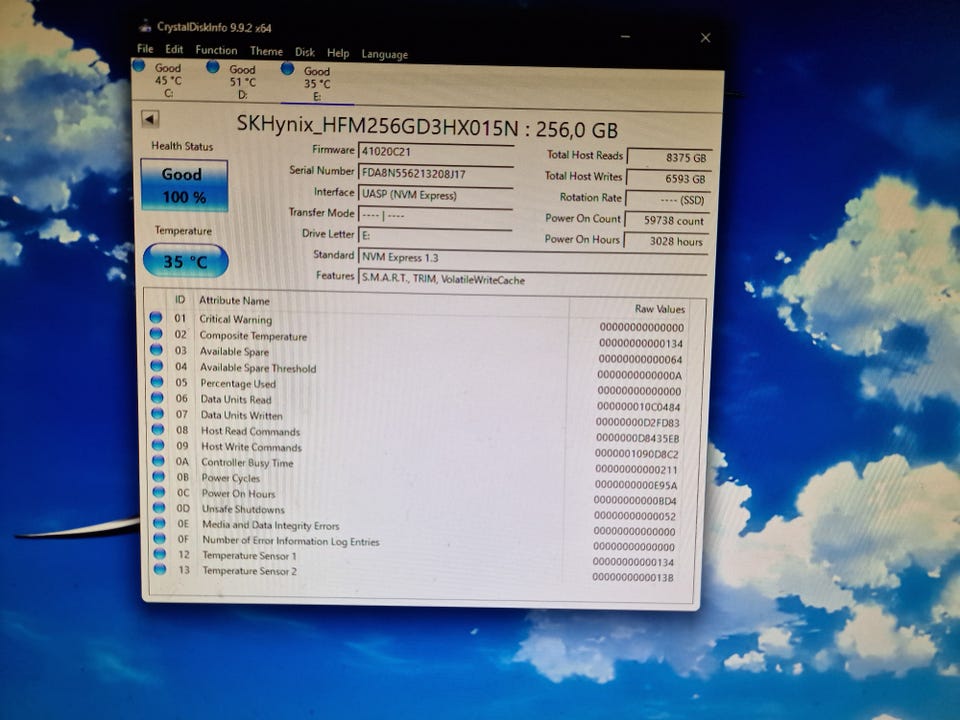Click the CrystalDiskInfo title bar icon
The width and height of the screenshot is (960, 720).
pos(145,26)
